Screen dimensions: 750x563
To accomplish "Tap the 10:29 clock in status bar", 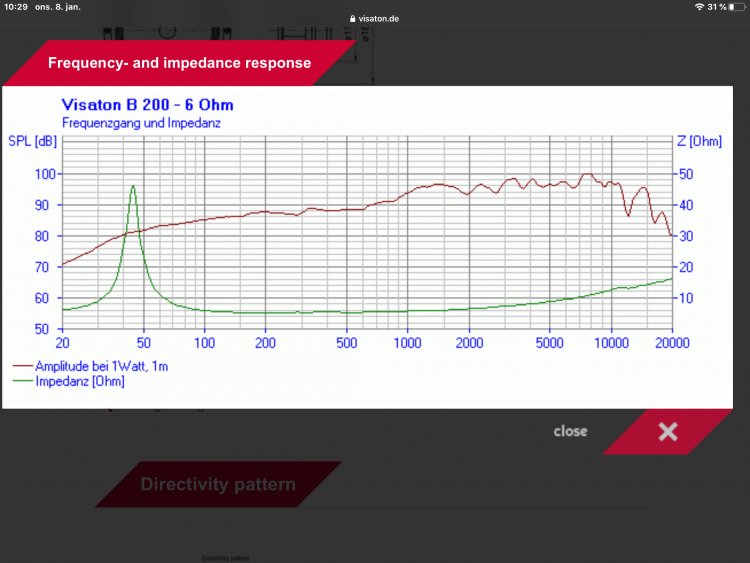I will [16, 7].
